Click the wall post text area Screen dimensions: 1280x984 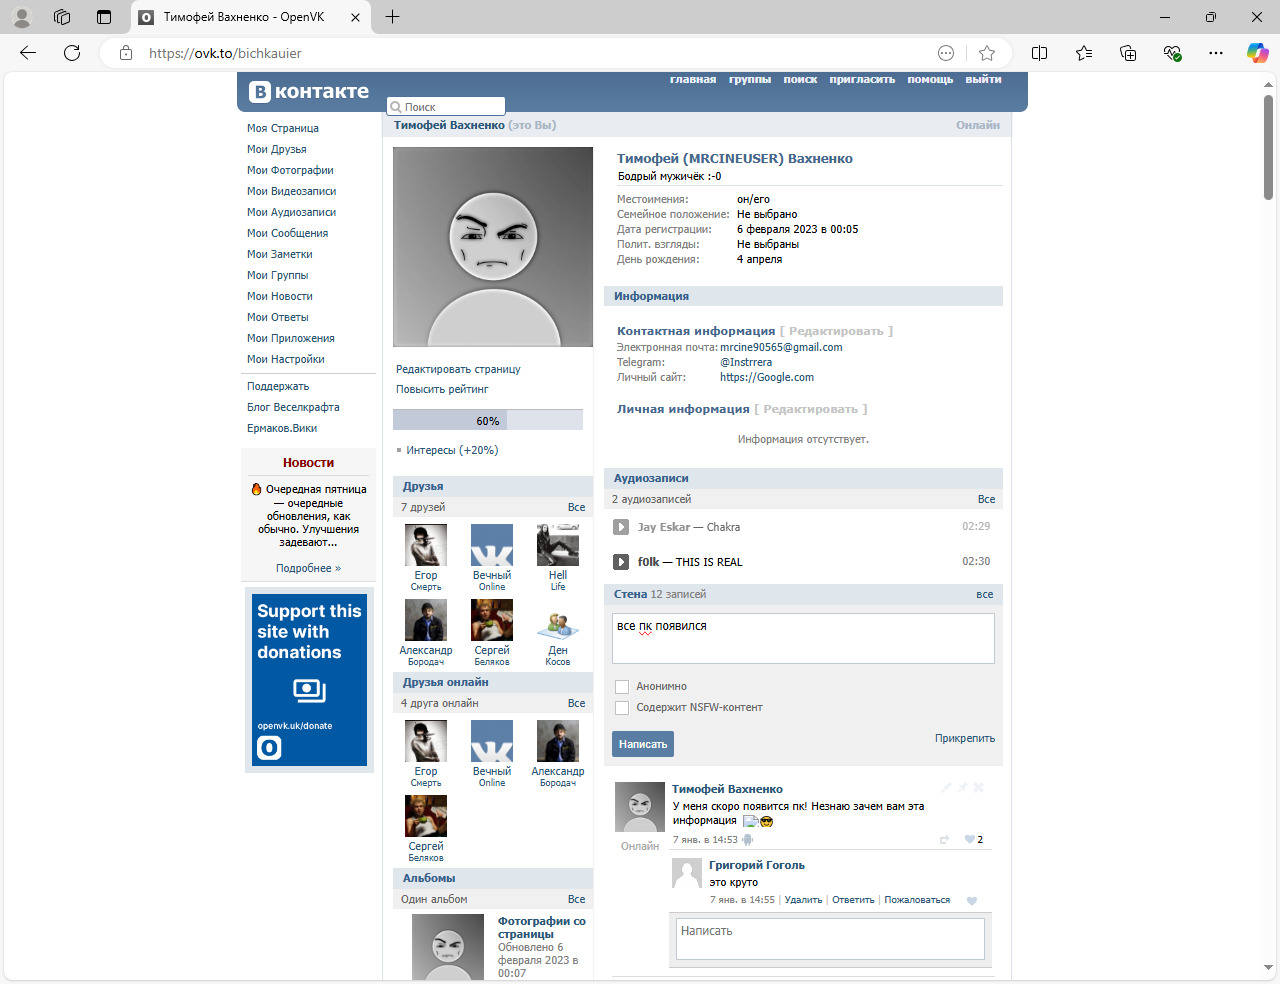coord(803,638)
